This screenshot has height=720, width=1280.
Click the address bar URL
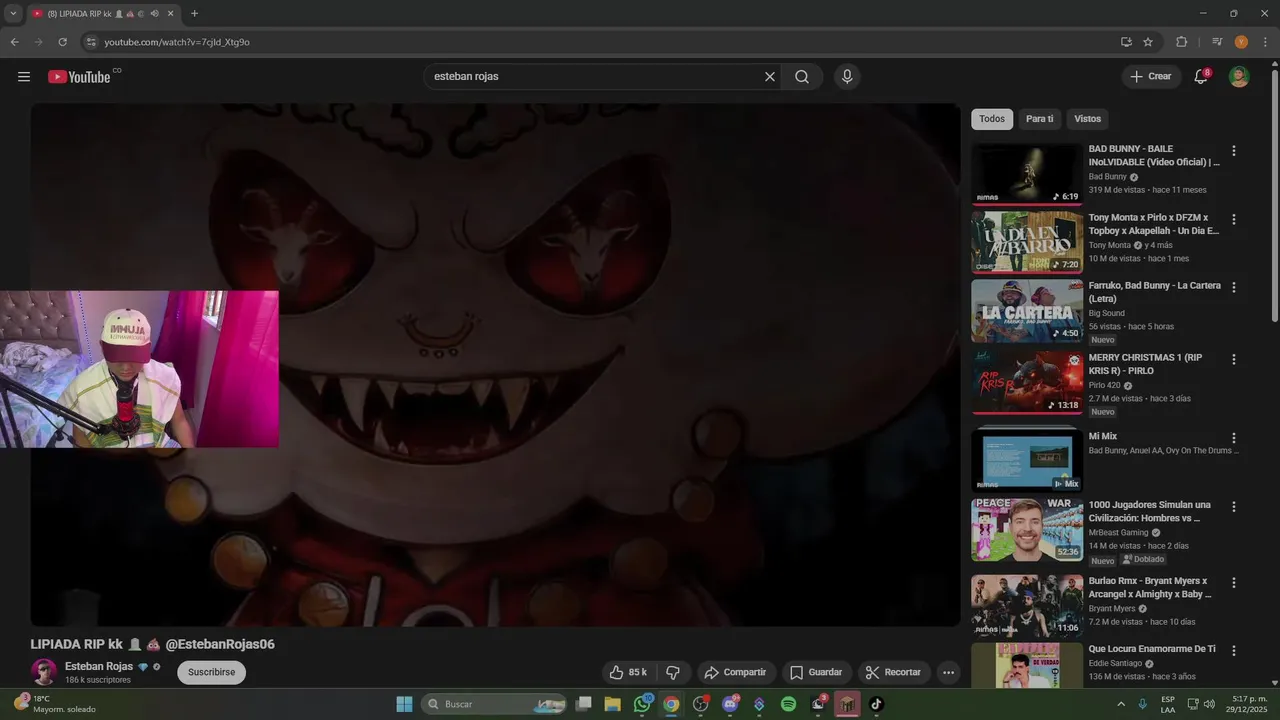[x=177, y=42]
